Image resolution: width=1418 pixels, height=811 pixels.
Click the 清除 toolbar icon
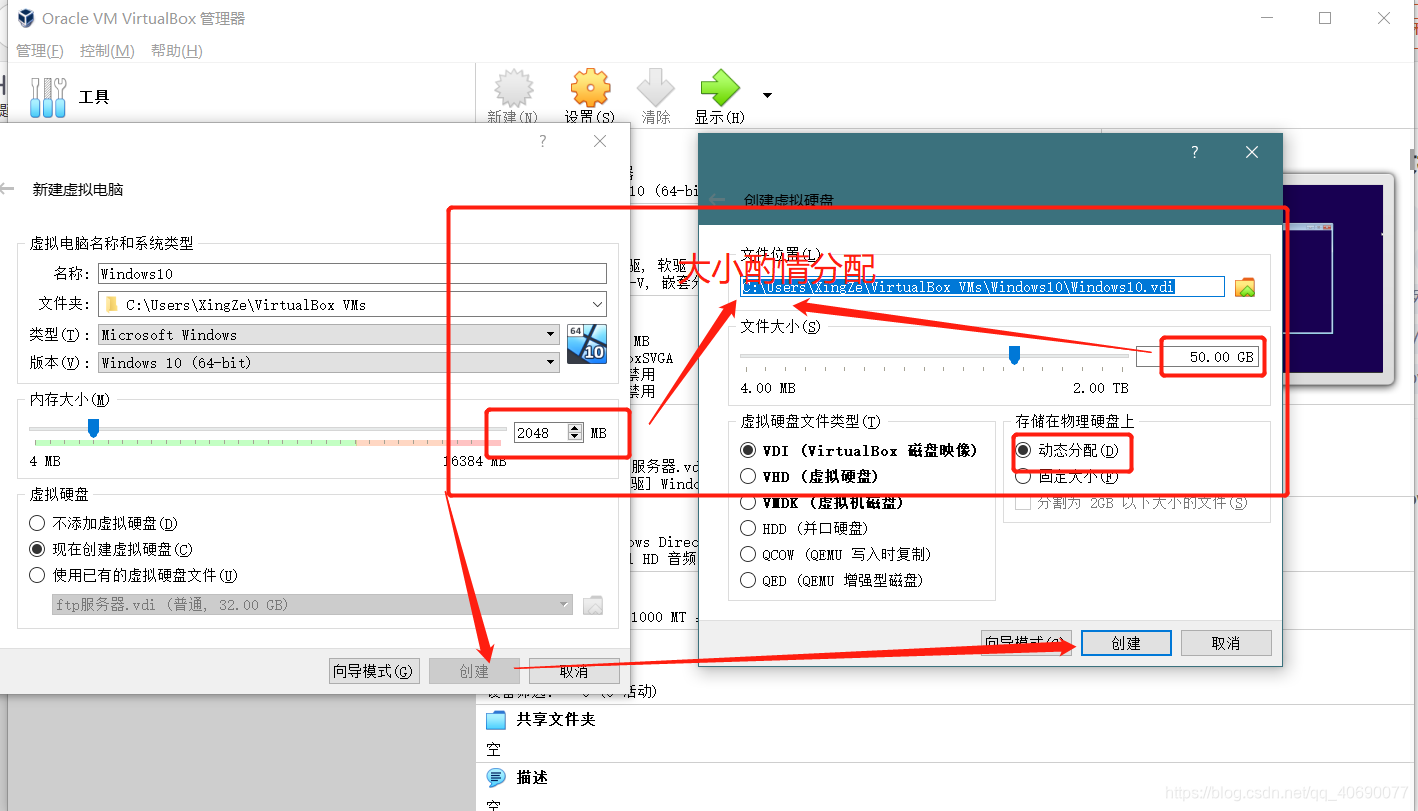point(656,88)
